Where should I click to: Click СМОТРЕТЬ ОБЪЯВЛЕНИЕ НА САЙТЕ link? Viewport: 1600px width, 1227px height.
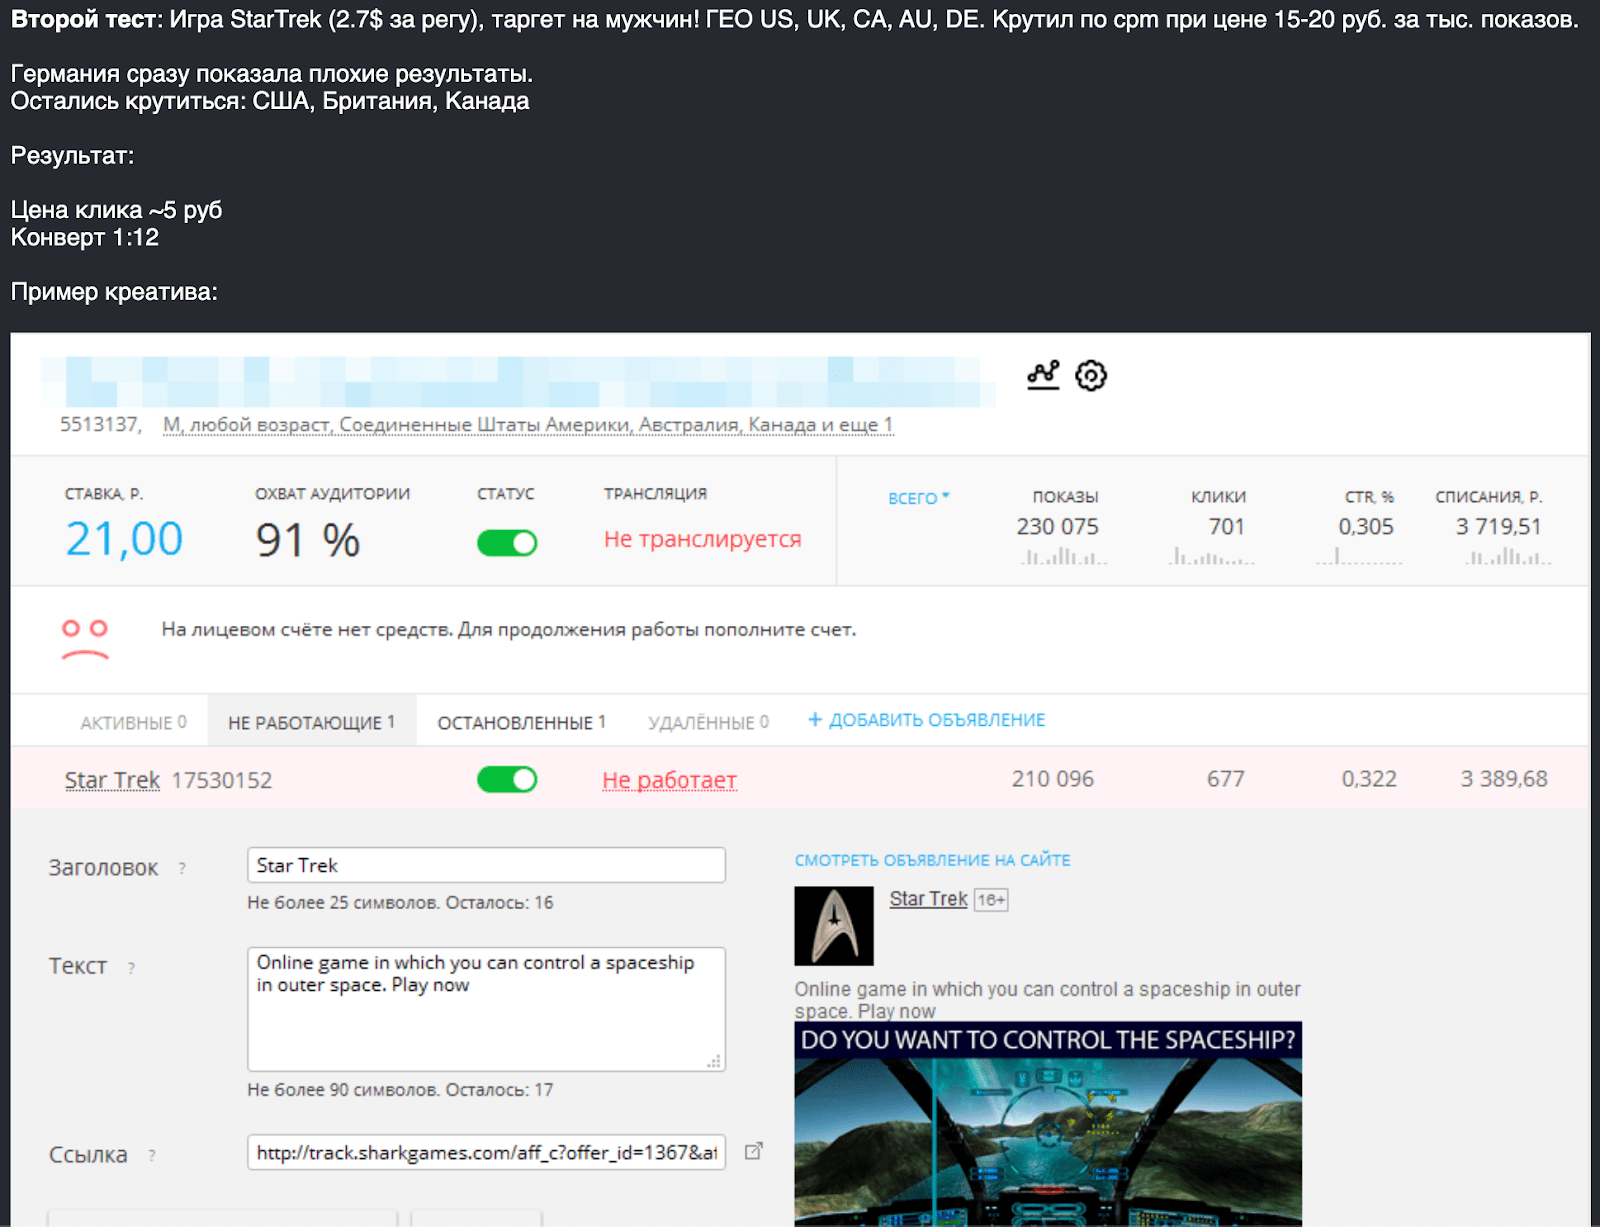(933, 860)
